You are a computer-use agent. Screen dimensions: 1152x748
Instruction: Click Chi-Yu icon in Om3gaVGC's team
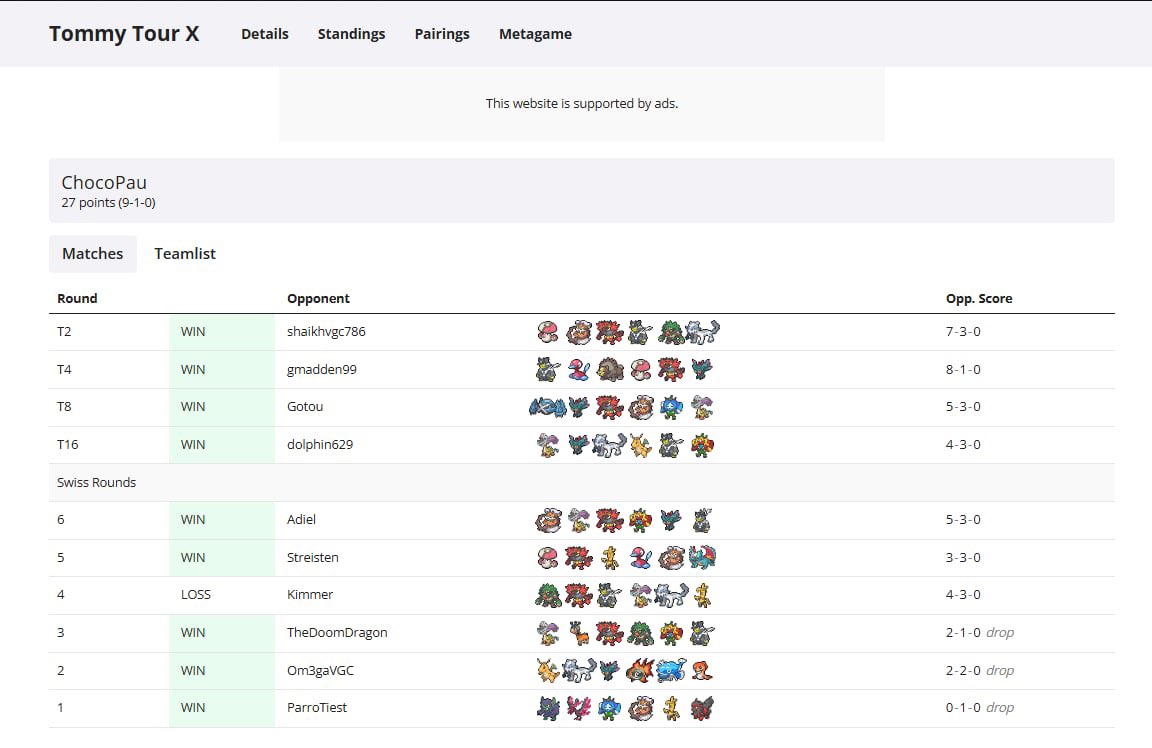(640, 671)
